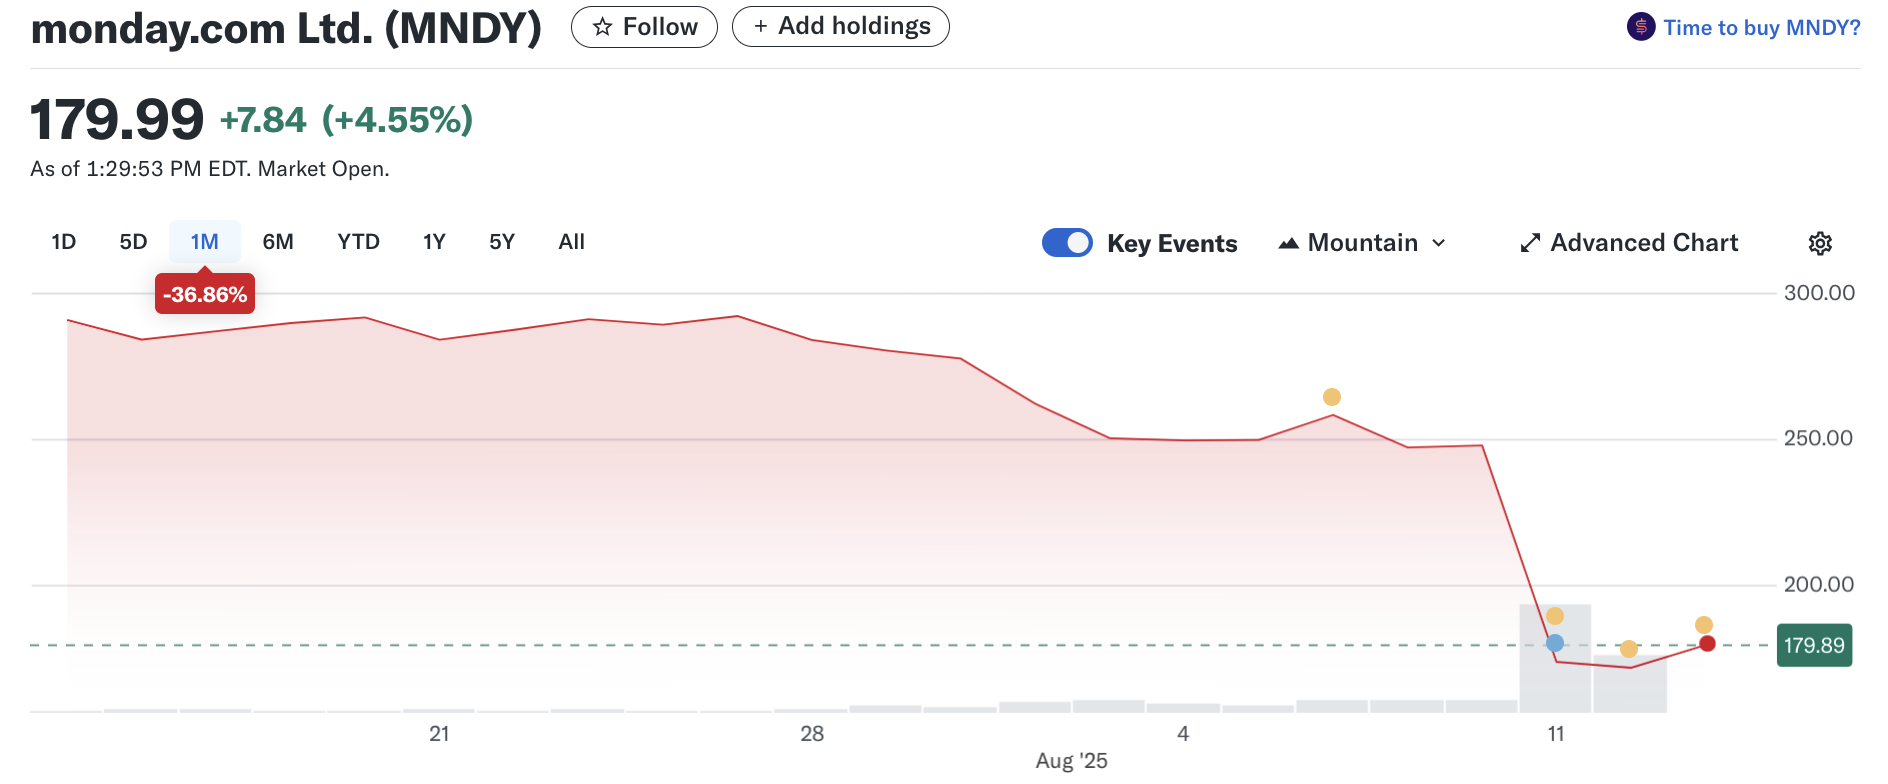Click the red current price dot
The width and height of the screenshot is (1888, 784).
pos(1707,644)
